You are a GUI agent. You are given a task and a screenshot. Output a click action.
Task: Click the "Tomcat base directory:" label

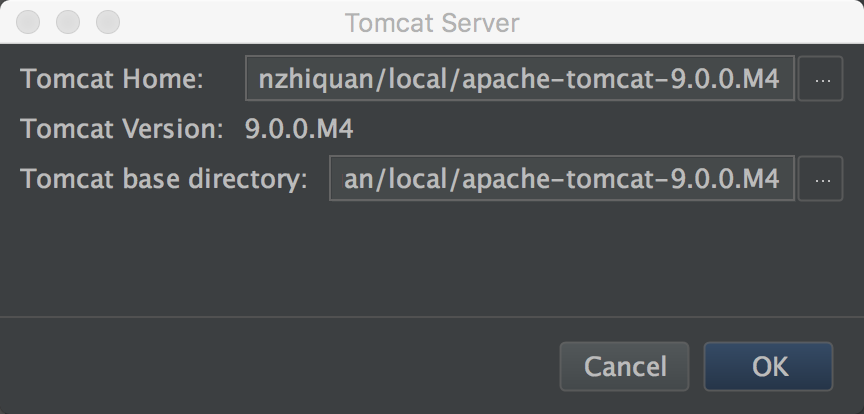click(x=164, y=179)
